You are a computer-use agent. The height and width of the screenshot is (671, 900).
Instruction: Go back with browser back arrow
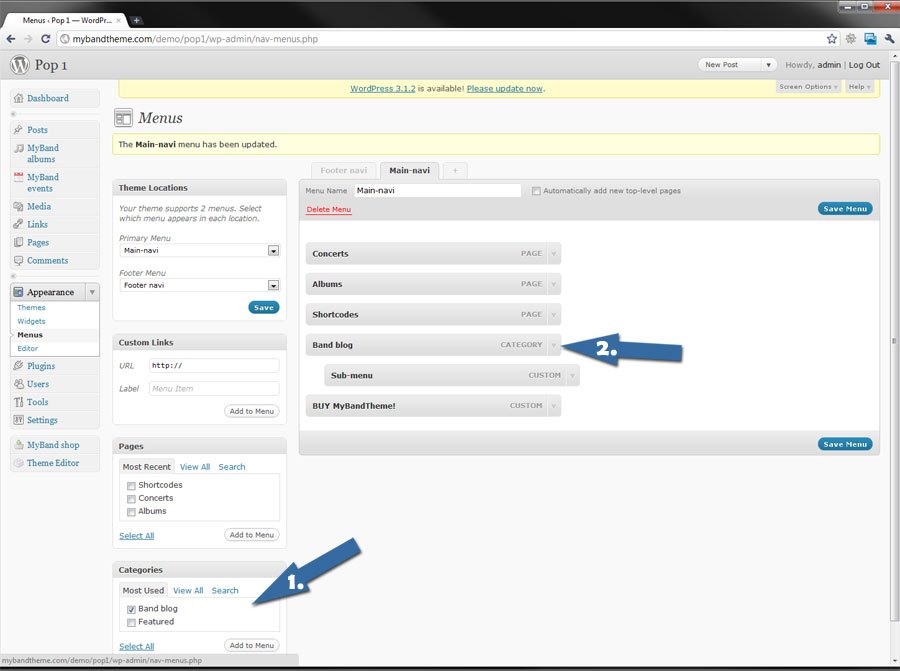pos(11,39)
